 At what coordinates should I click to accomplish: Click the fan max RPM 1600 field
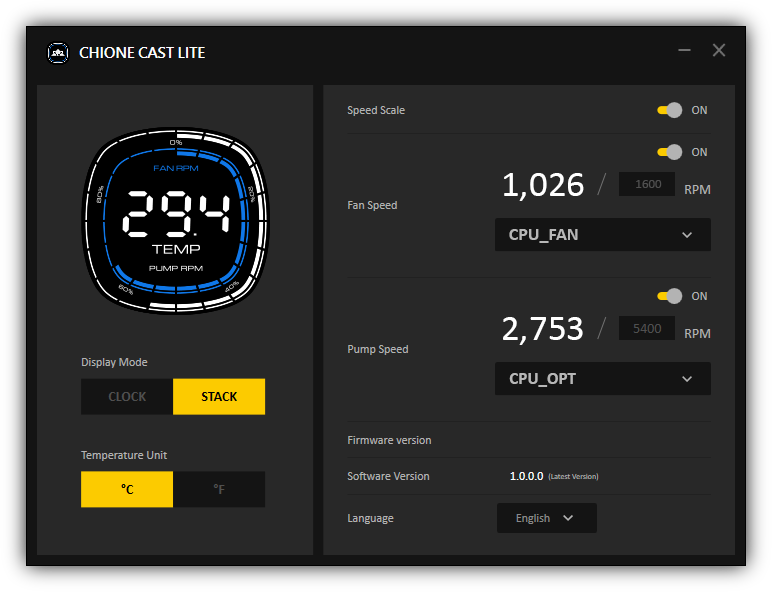[647, 185]
